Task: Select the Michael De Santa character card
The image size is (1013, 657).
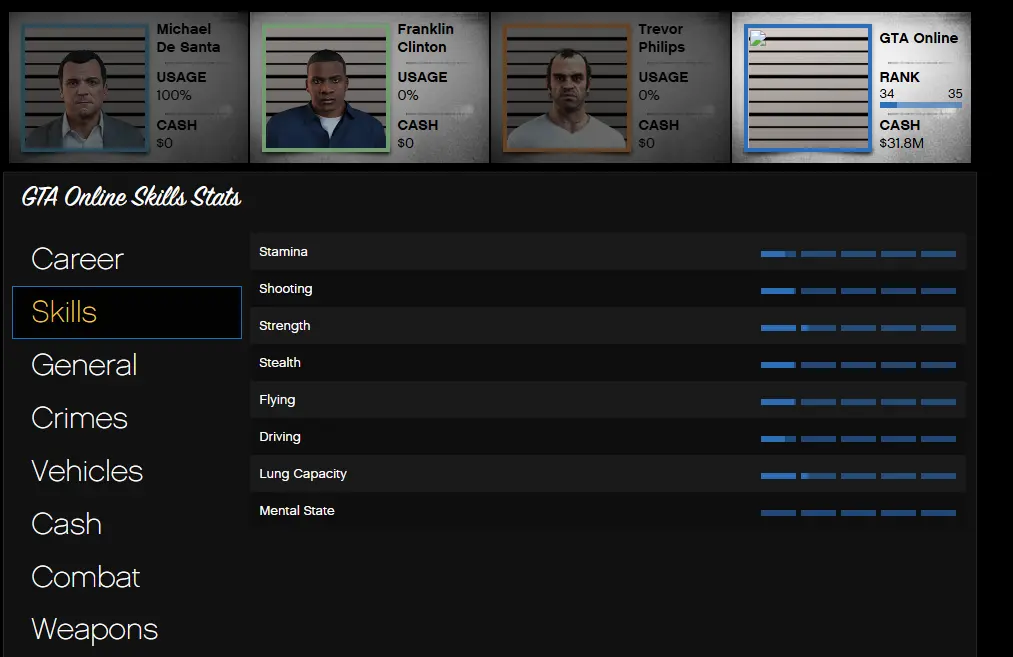Action: (x=128, y=87)
